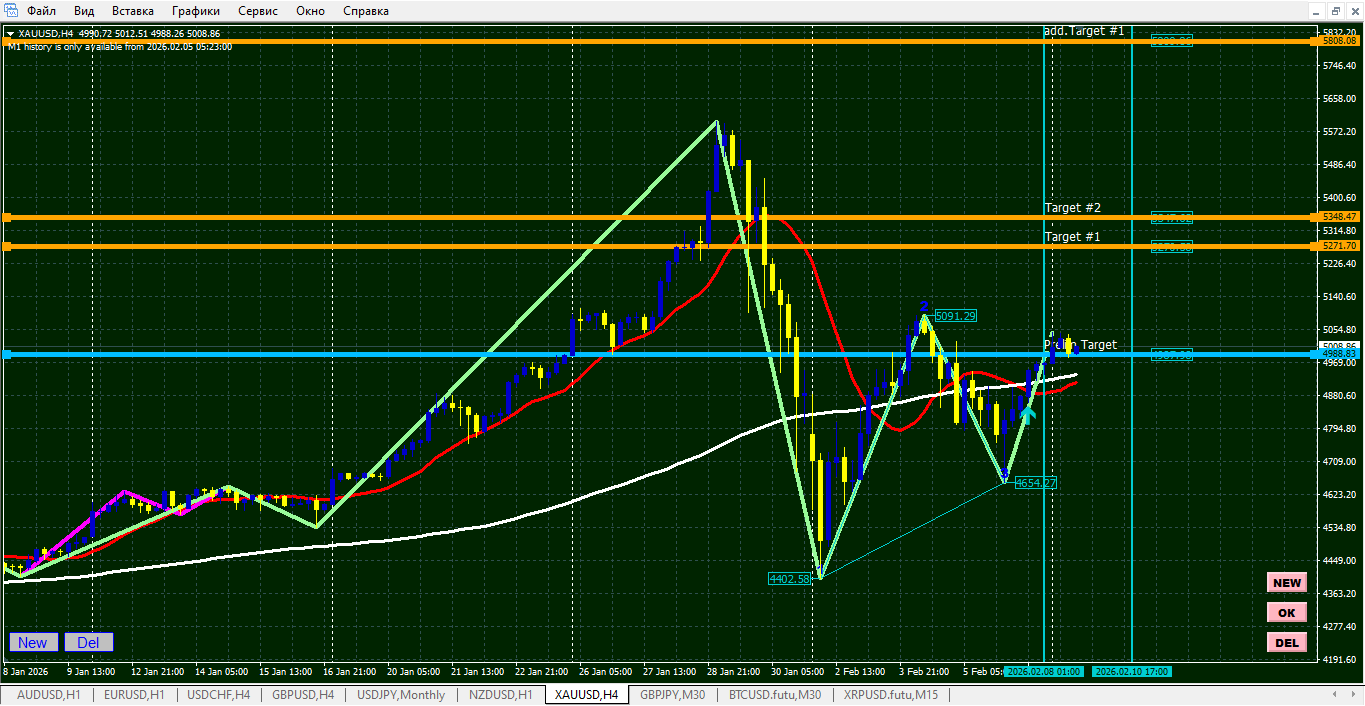This screenshot has height=706, width=1365.
Task: Click the M1 history availability notice
Action: (x=120, y=46)
